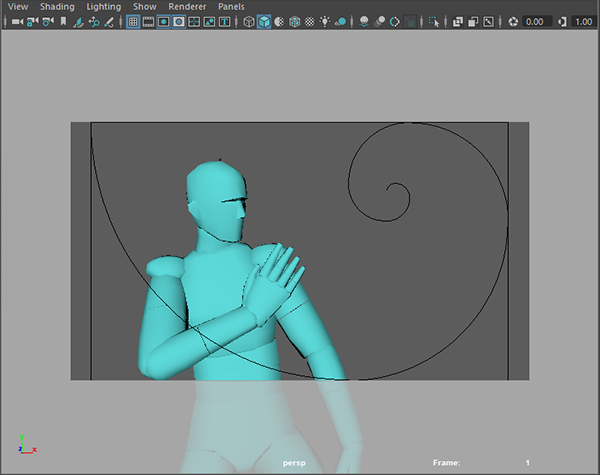The height and width of the screenshot is (475, 600).
Task: Switch to Wireframe display mode
Action: [249, 21]
